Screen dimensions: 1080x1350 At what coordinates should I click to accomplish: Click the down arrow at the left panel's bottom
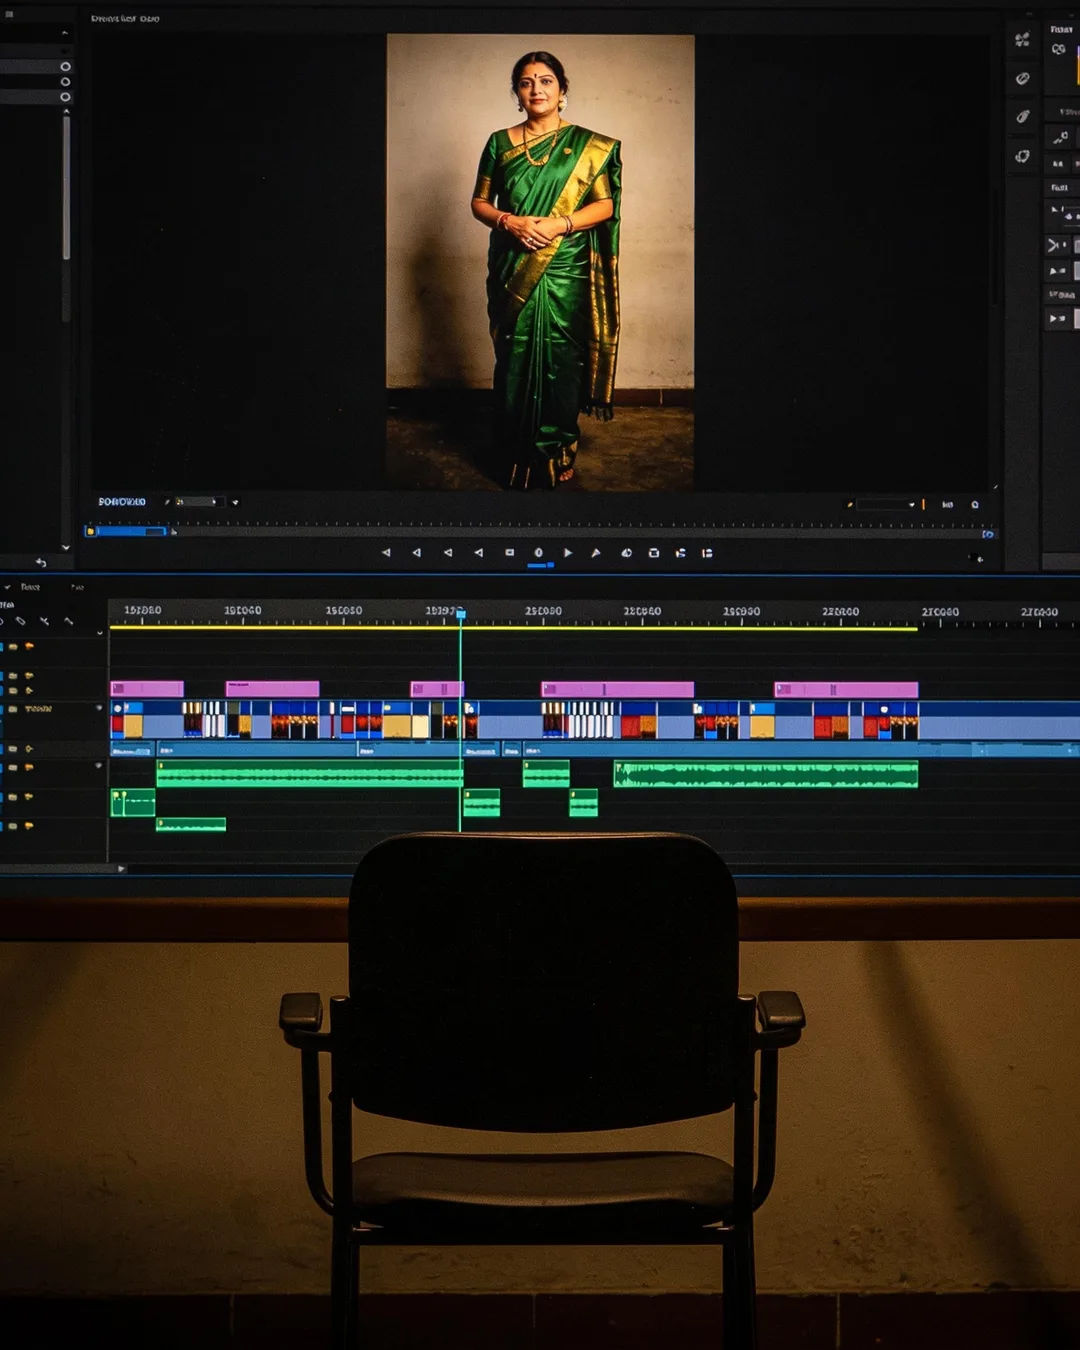pyautogui.click(x=66, y=547)
